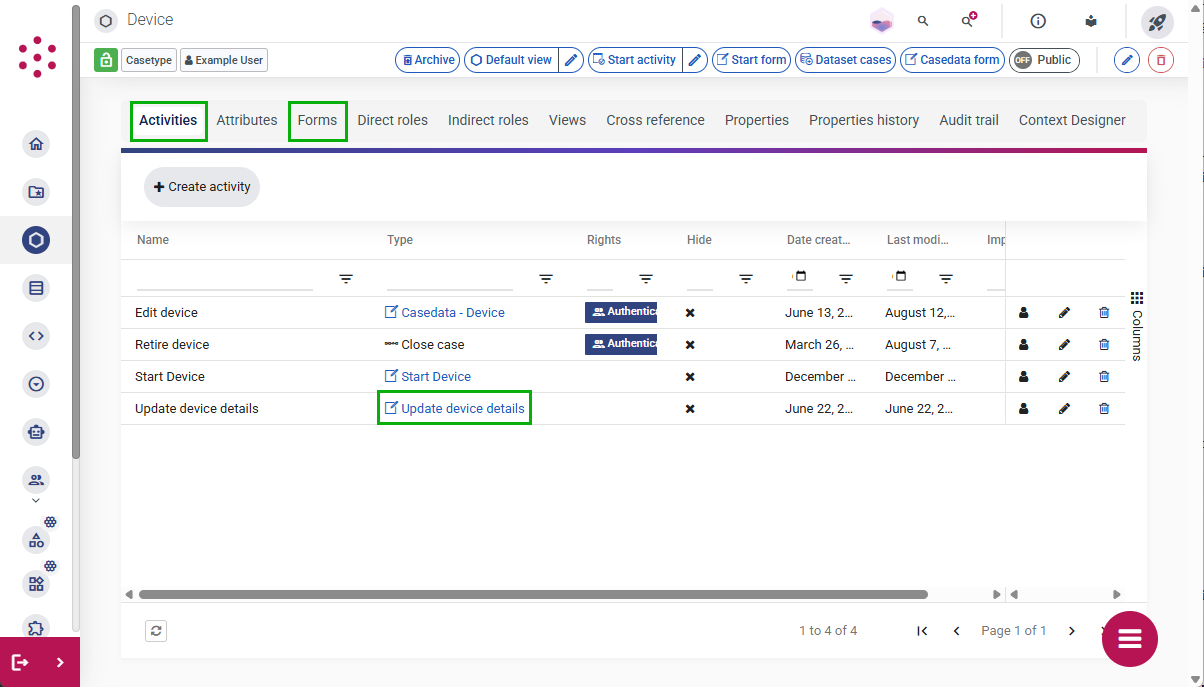Click the red trash delete casetype button

click(x=1161, y=60)
